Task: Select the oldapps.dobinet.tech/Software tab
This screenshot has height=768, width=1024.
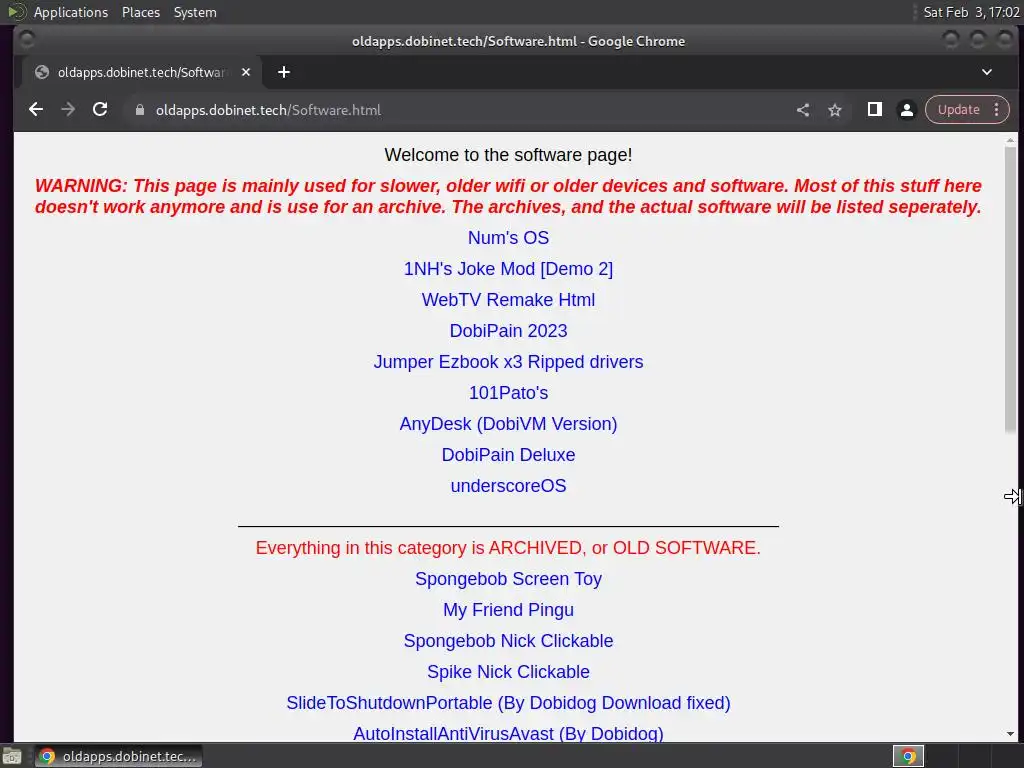Action: tap(142, 72)
